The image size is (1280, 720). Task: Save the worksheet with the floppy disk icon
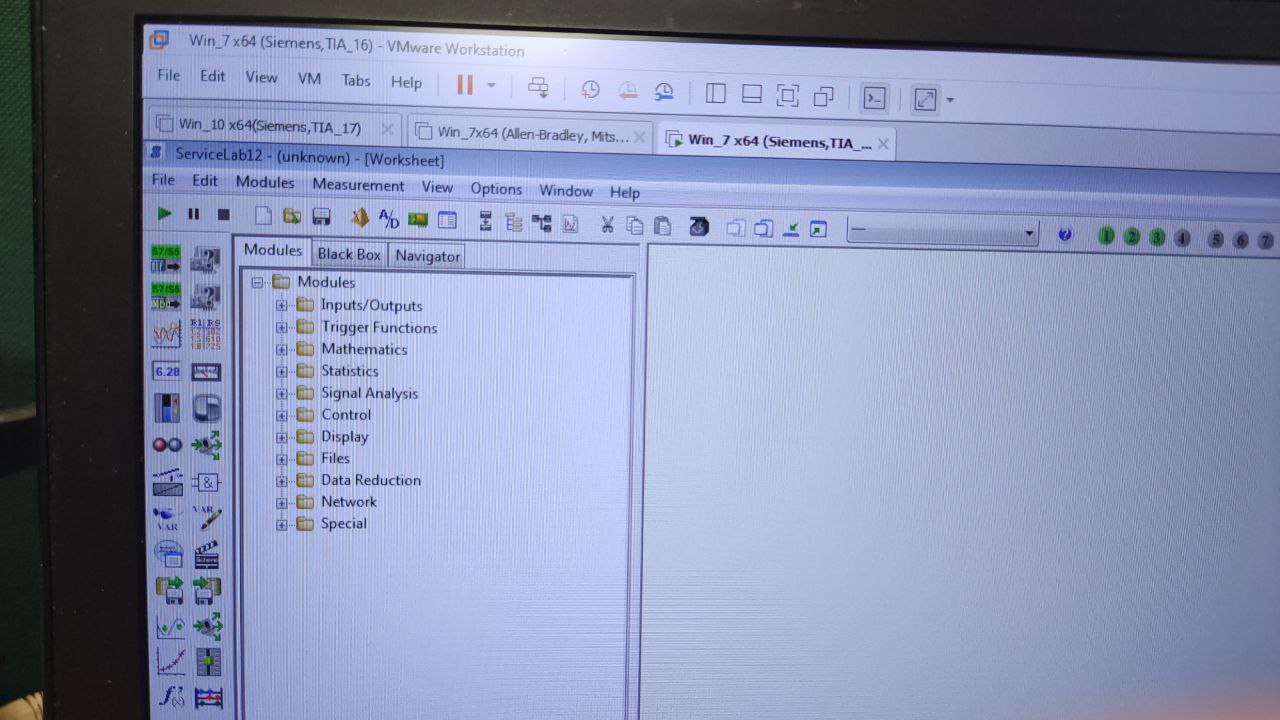point(321,217)
